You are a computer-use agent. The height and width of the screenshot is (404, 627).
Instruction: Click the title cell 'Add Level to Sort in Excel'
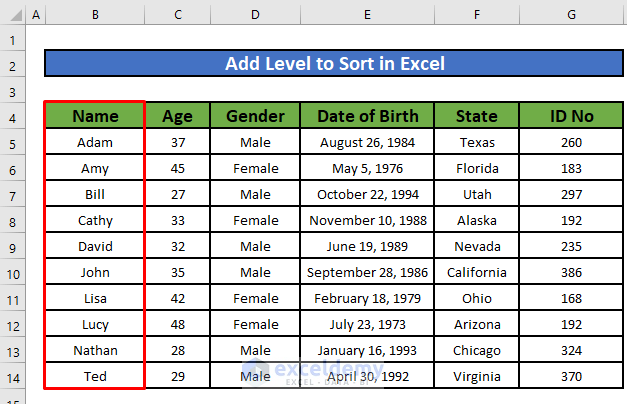point(334,64)
